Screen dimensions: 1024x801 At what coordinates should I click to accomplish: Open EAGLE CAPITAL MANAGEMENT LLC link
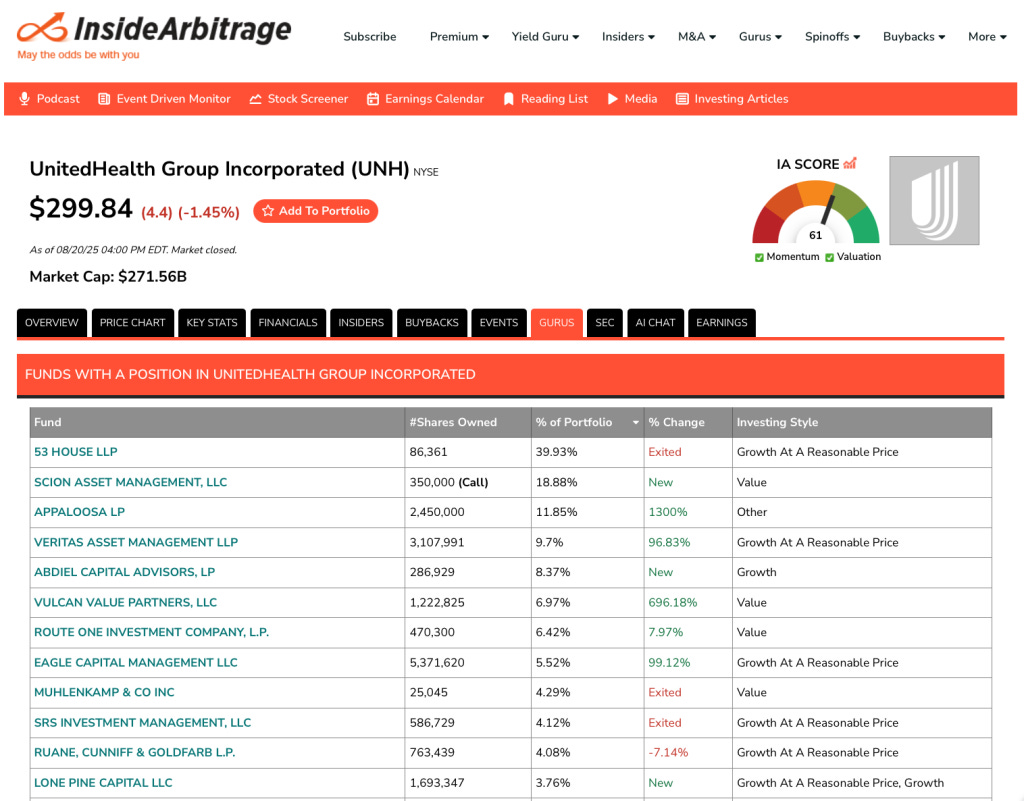(x=136, y=663)
